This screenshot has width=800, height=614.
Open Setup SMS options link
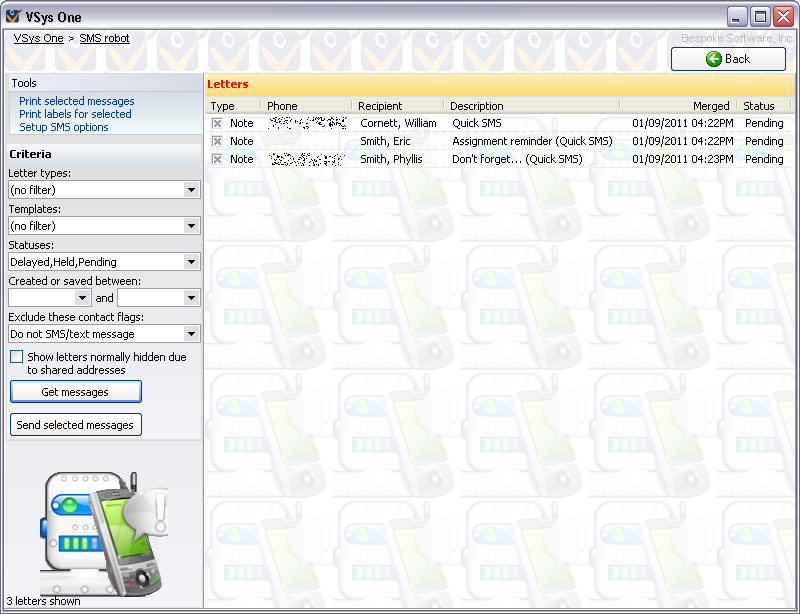[64, 127]
